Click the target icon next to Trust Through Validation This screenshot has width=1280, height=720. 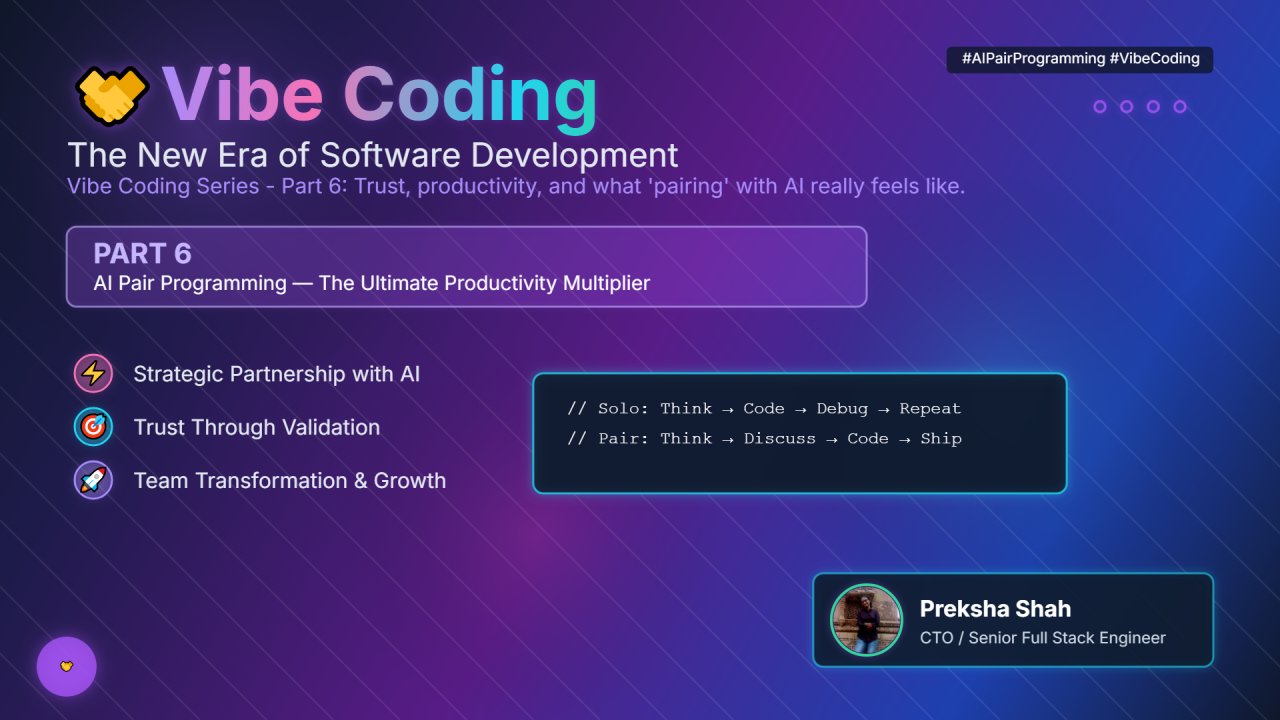tap(93, 427)
